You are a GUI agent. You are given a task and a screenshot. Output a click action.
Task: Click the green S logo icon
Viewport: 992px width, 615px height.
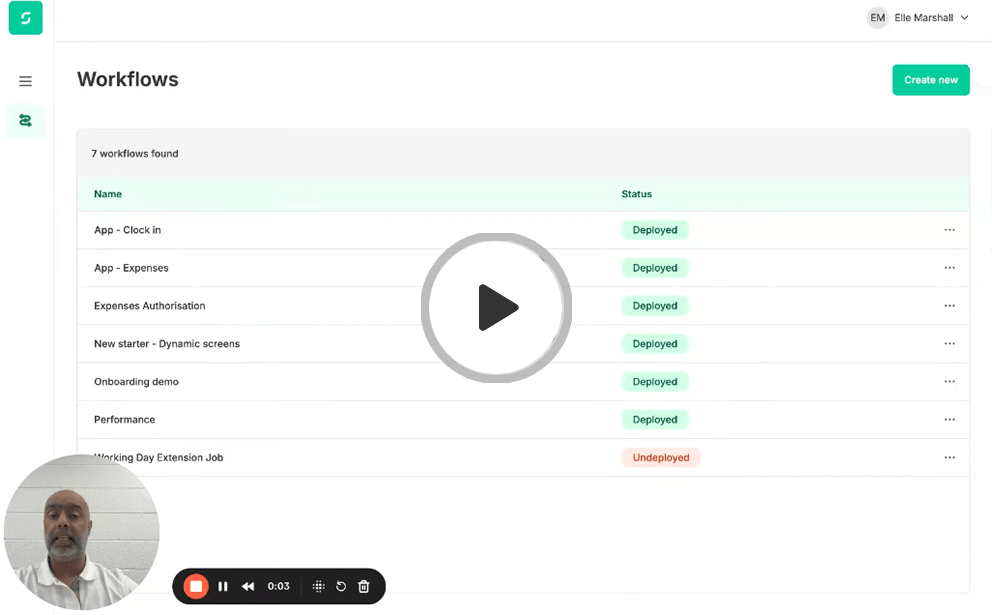25,18
